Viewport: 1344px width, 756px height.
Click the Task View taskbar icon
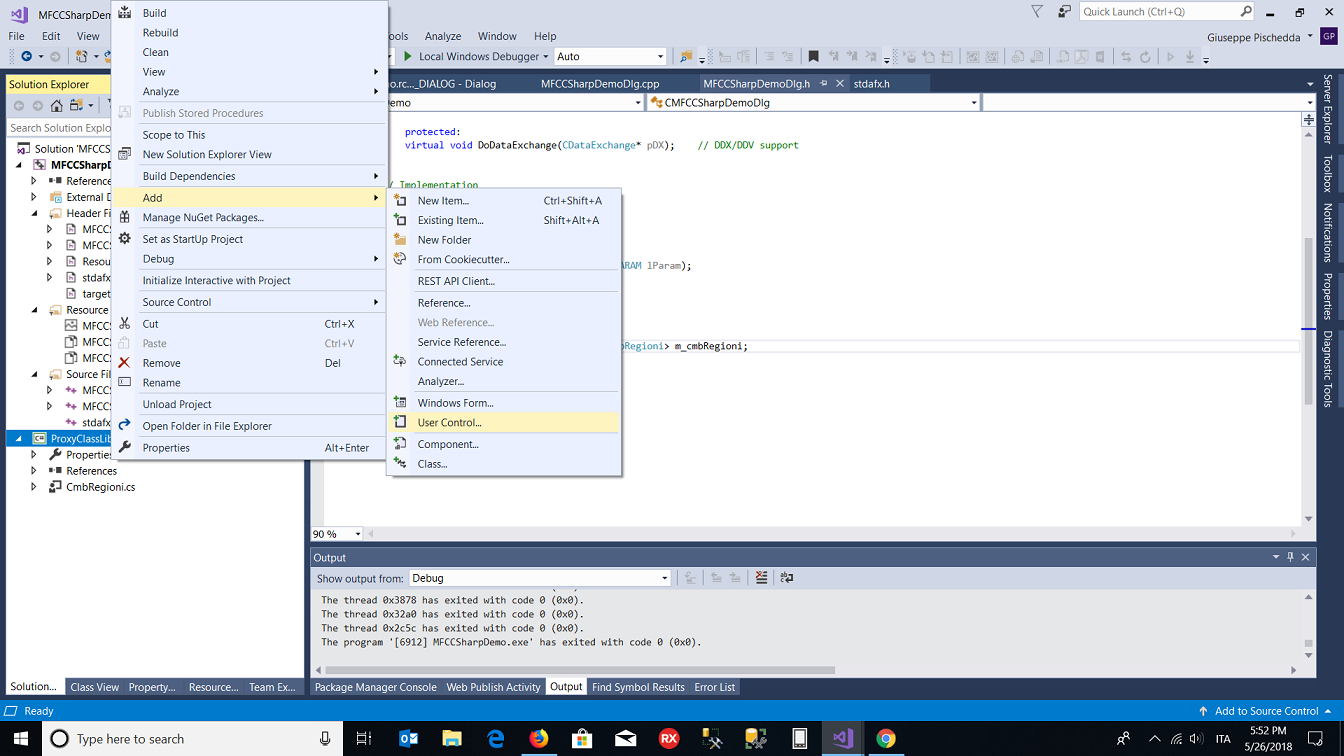pyautogui.click(x=364, y=739)
